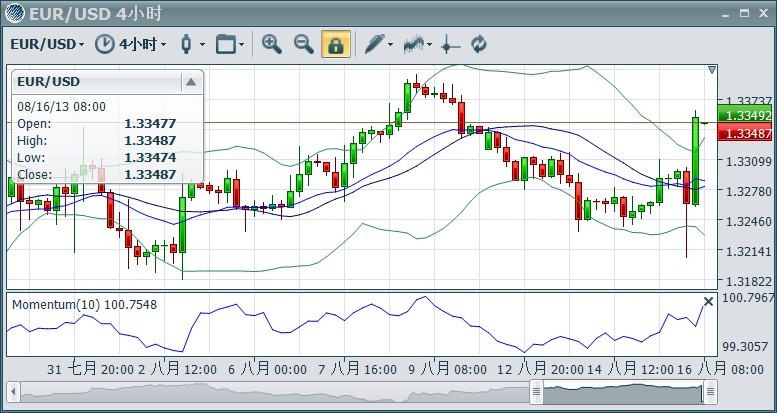Screen dimensions: 777x413
Task: Close the Momentum indicator panel
Action: click(709, 301)
